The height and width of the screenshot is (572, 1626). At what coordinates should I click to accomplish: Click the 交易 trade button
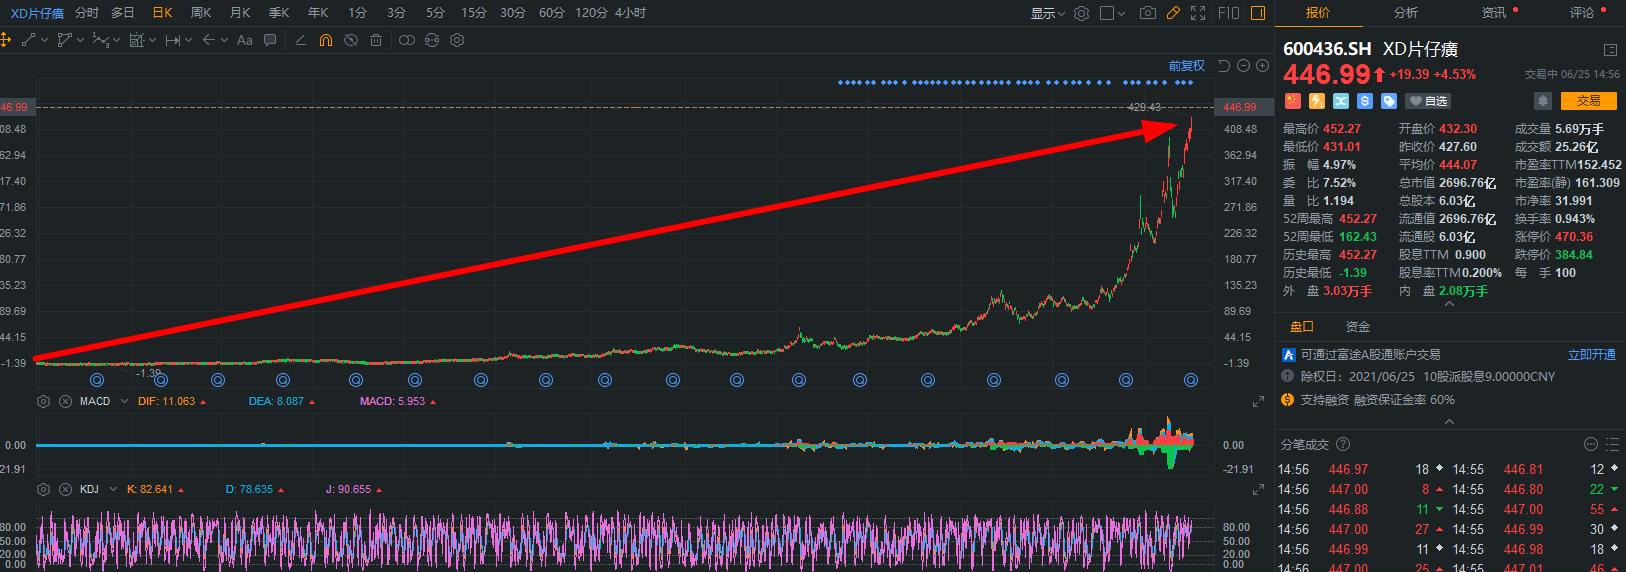1589,101
